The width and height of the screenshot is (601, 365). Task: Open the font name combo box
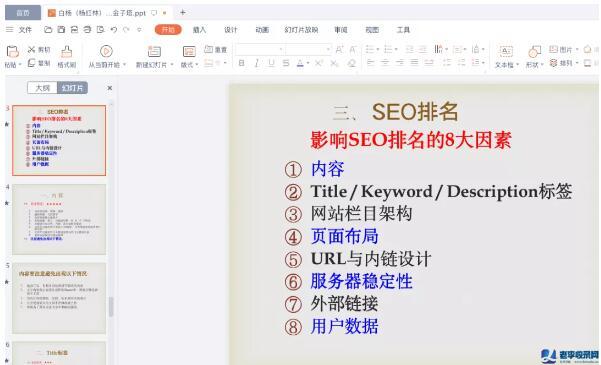(260, 49)
